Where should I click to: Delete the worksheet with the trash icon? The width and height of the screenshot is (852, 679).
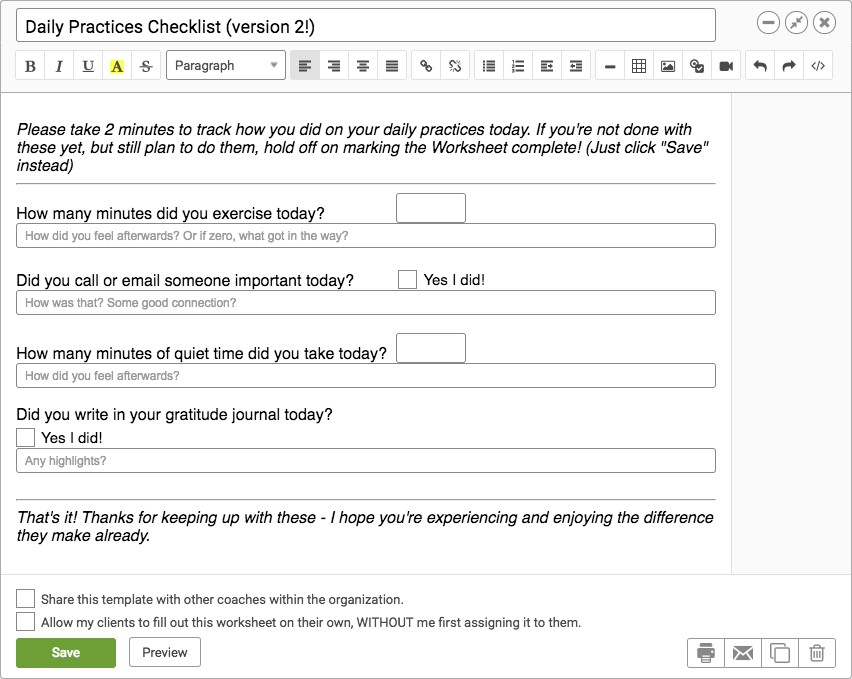[817, 652]
